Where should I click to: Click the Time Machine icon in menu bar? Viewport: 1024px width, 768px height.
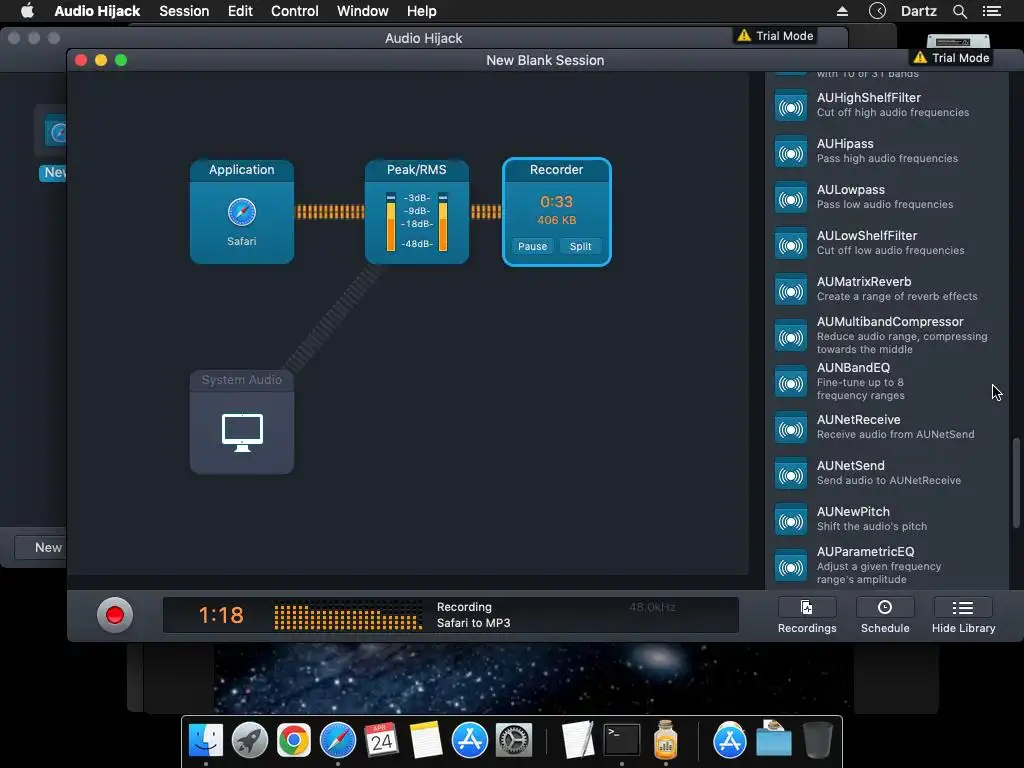click(877, 10)
